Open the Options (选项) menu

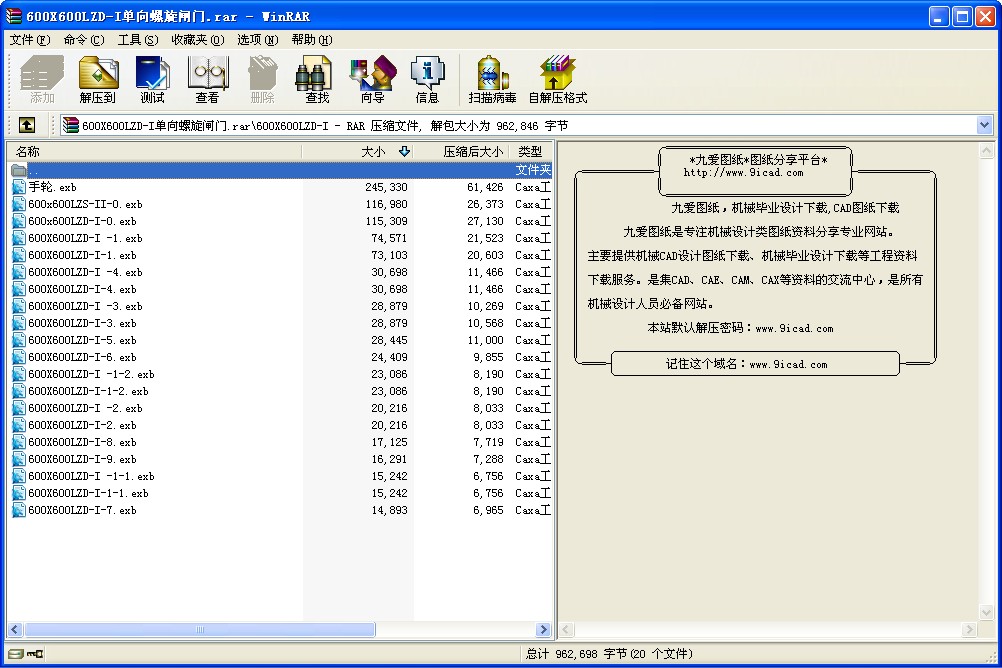tap(258, 40)
